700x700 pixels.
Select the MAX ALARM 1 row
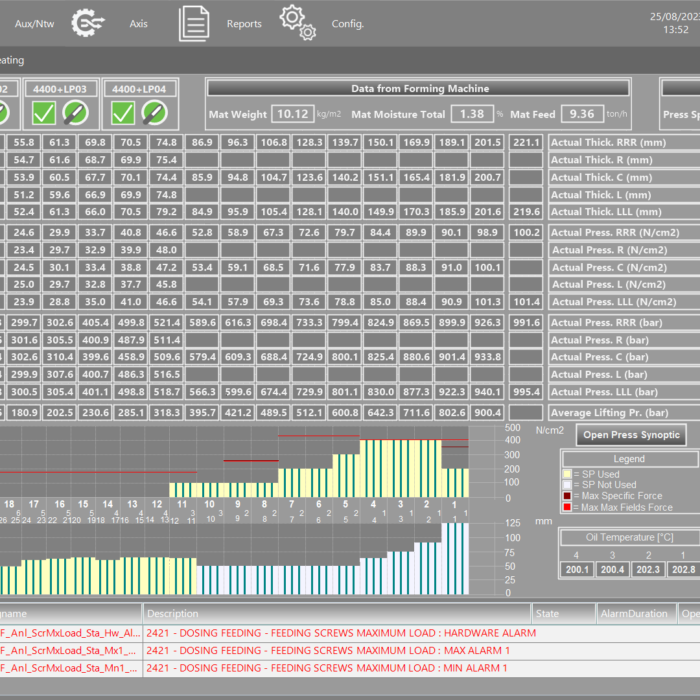(x=340, y=650)
